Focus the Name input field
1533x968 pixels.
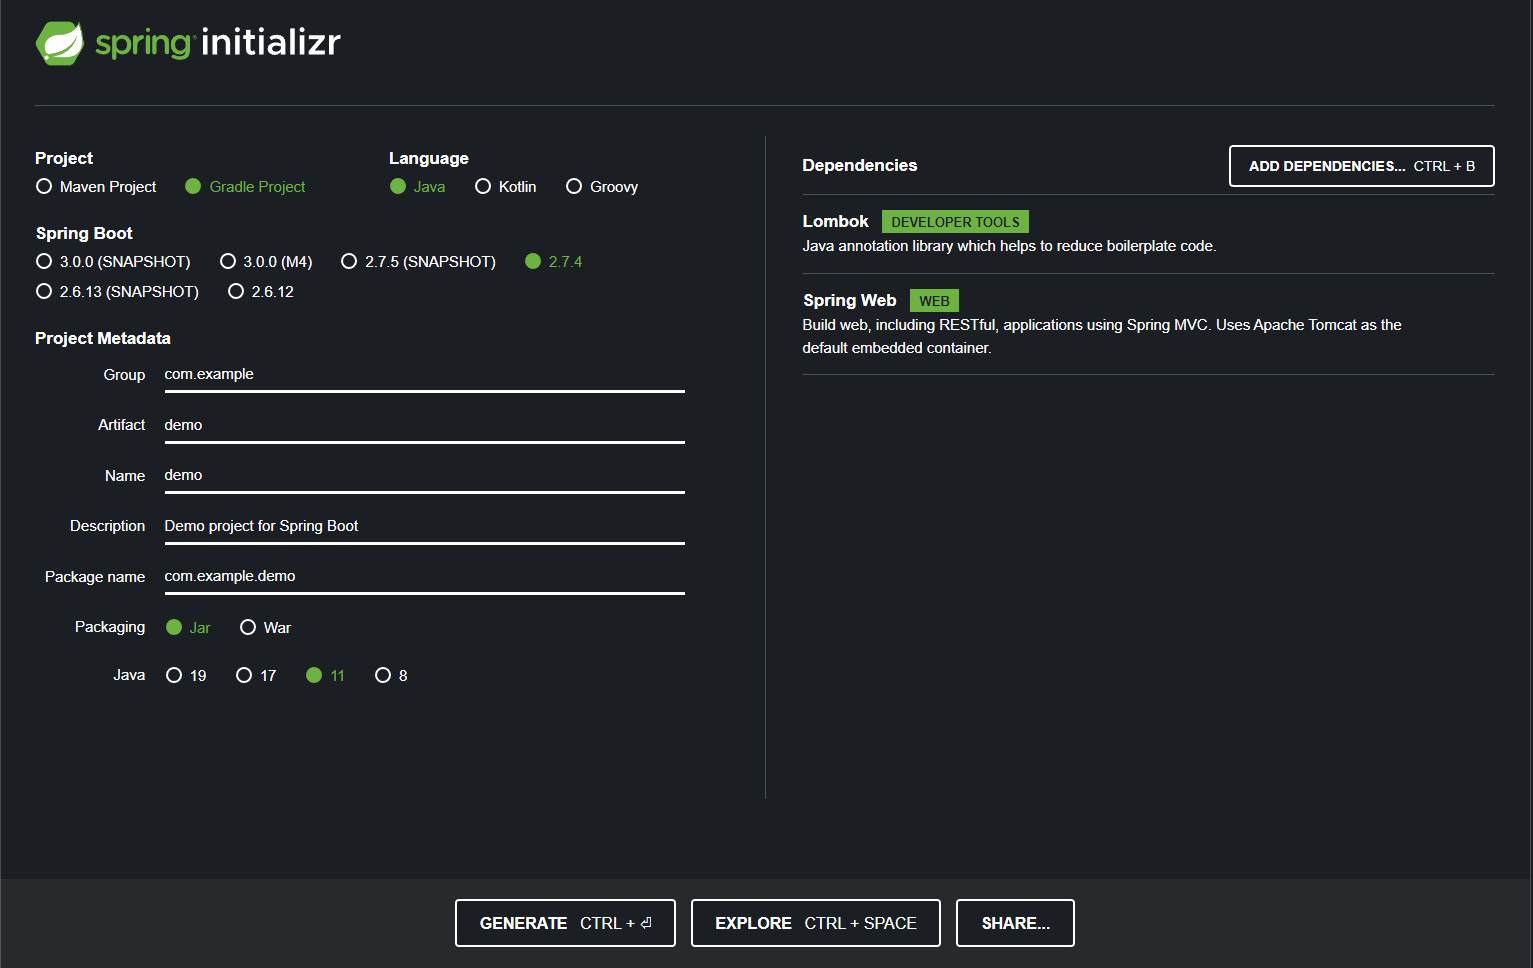(424, 476)
